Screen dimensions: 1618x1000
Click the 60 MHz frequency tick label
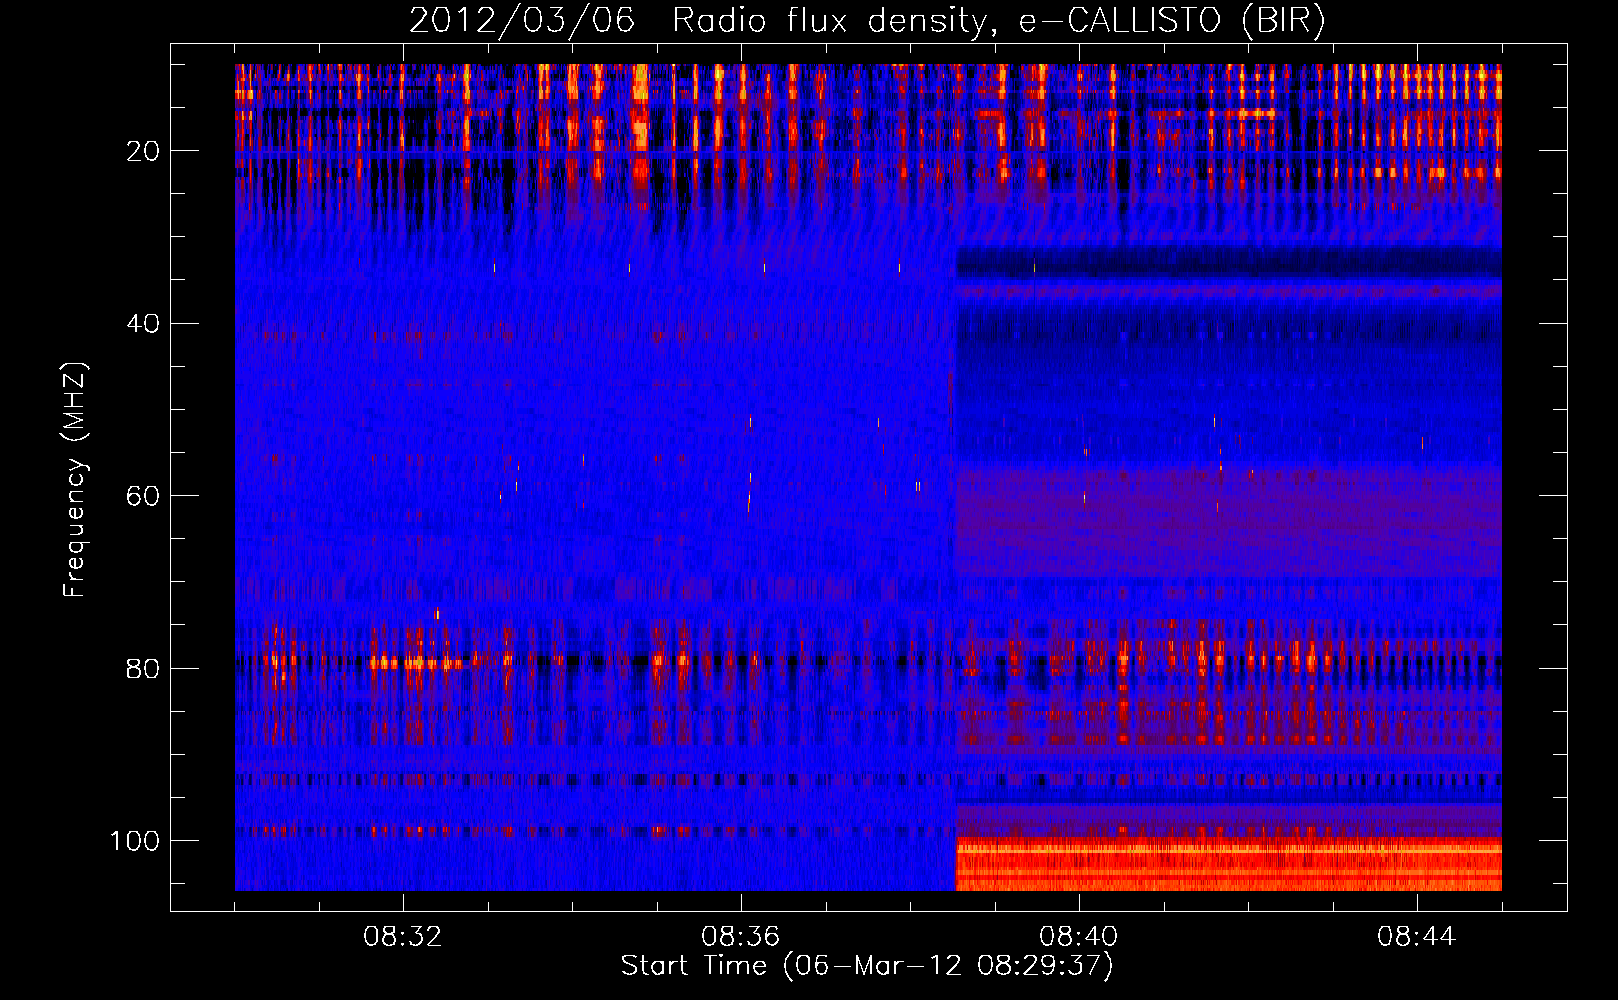tap(143, 496)
